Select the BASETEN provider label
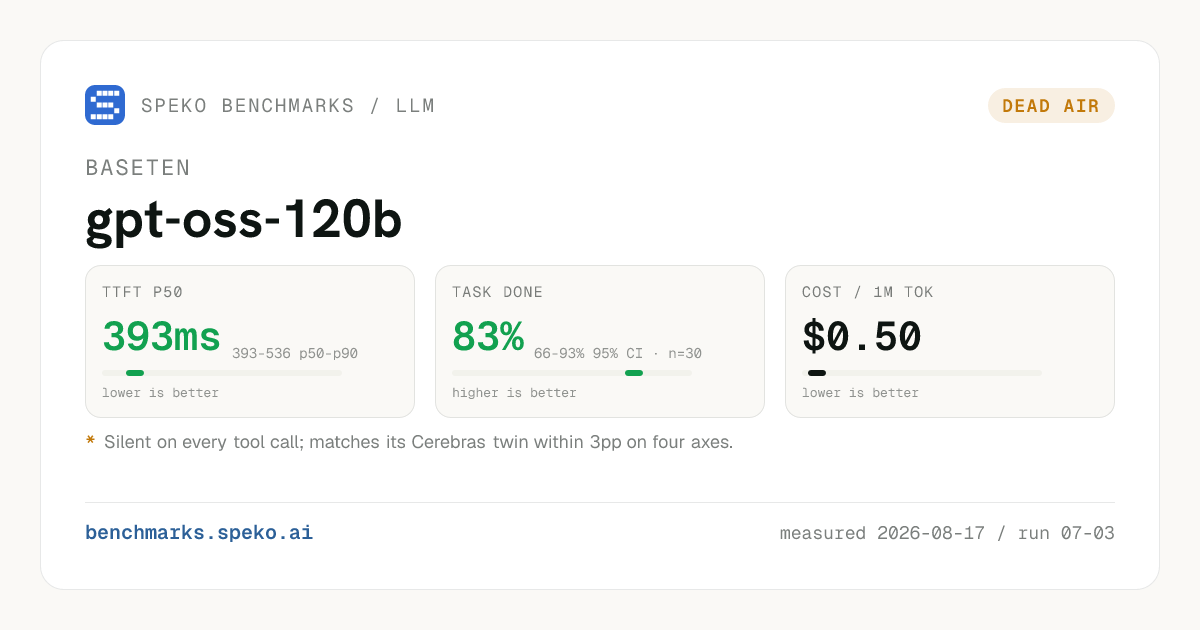Viewport: 1200px width, 630px height. (138, 168)
